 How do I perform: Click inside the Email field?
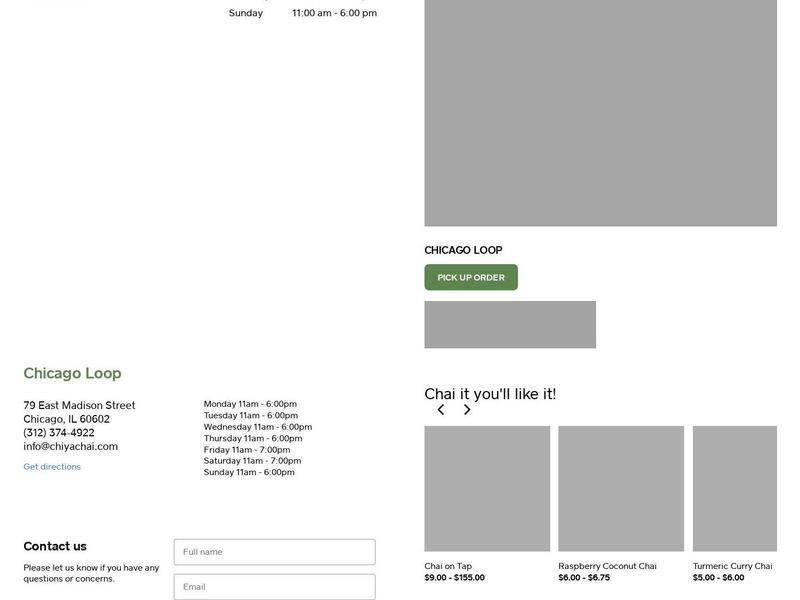click(275, 586)
